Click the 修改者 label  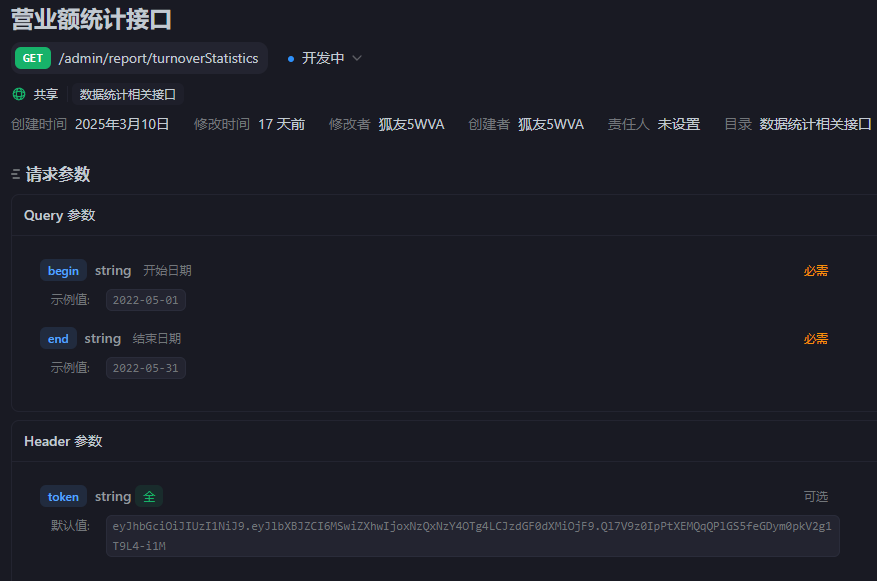tap(350, 124)
